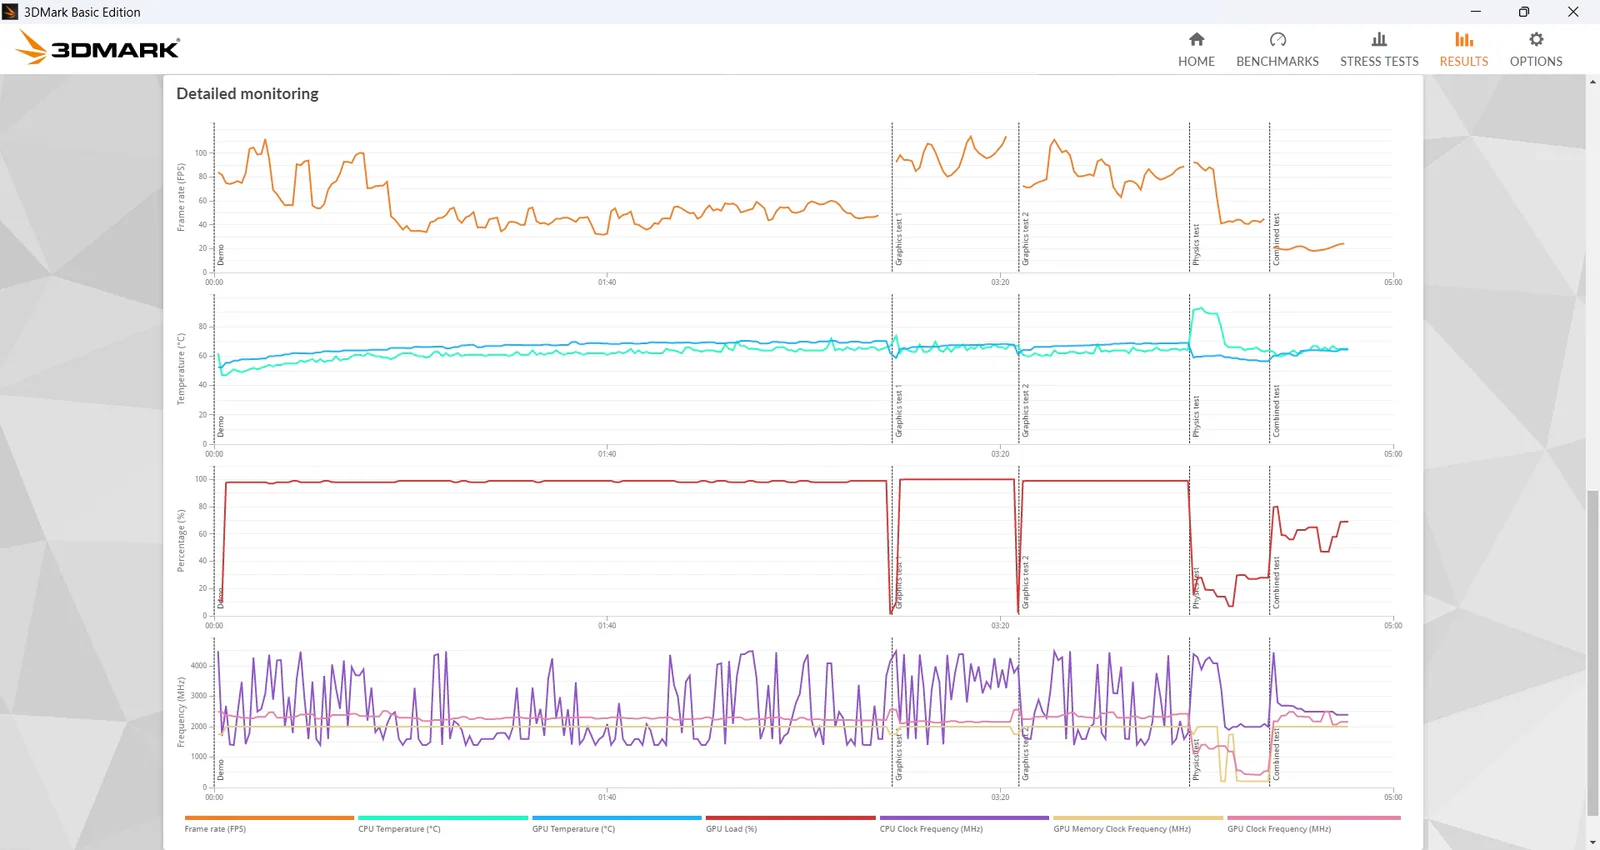The image size is (1600, 850).
Task: Select the RESULTS tab
Action: click(1464, 49)
